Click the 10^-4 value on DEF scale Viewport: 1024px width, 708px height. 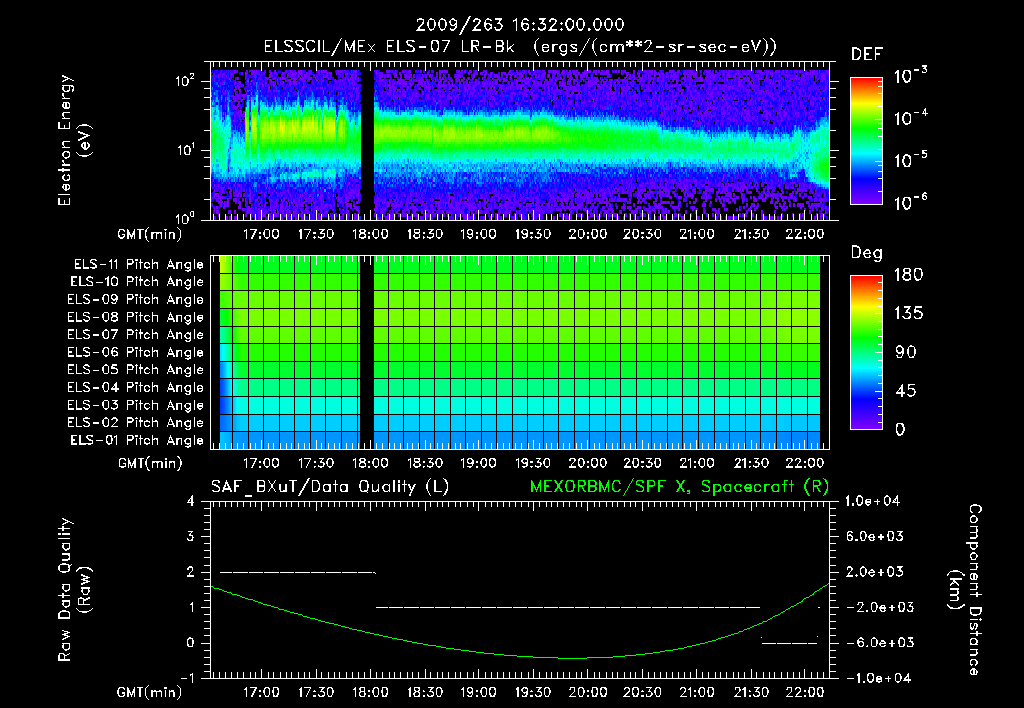(x=910, y=118)
